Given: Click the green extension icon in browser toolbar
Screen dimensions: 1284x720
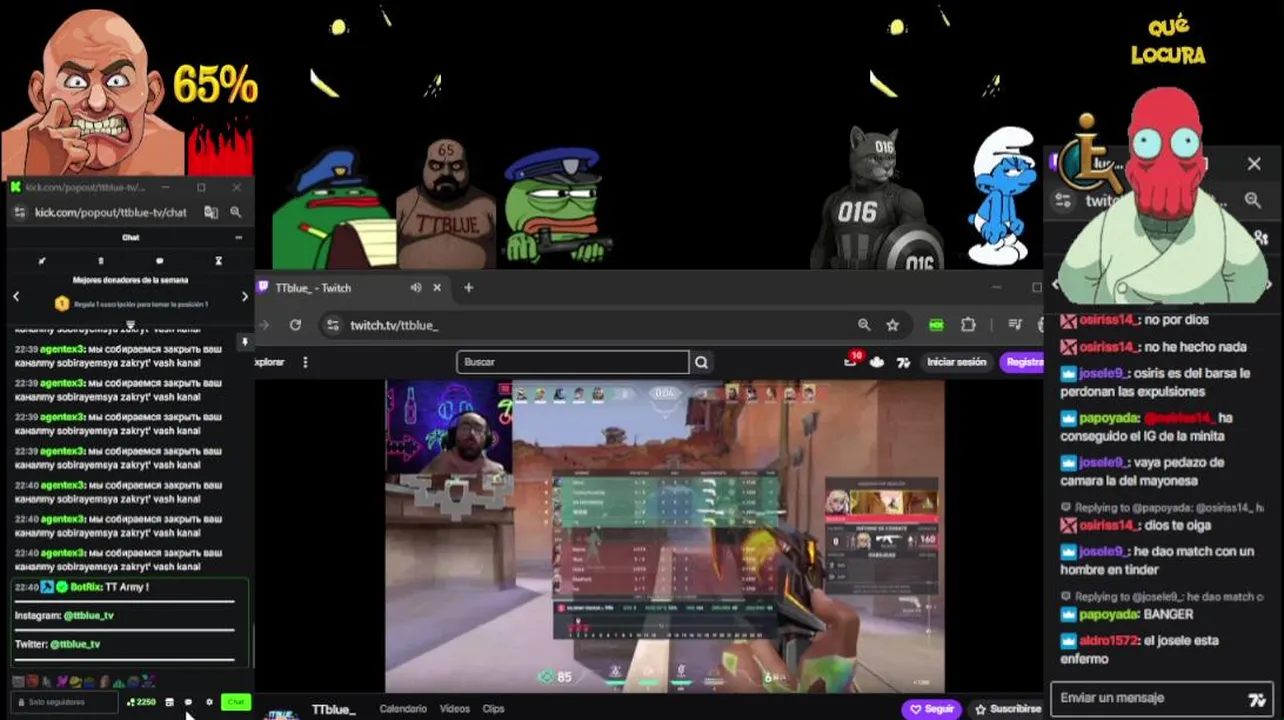Looking at the screenshot, I should (x=936, y=325).
